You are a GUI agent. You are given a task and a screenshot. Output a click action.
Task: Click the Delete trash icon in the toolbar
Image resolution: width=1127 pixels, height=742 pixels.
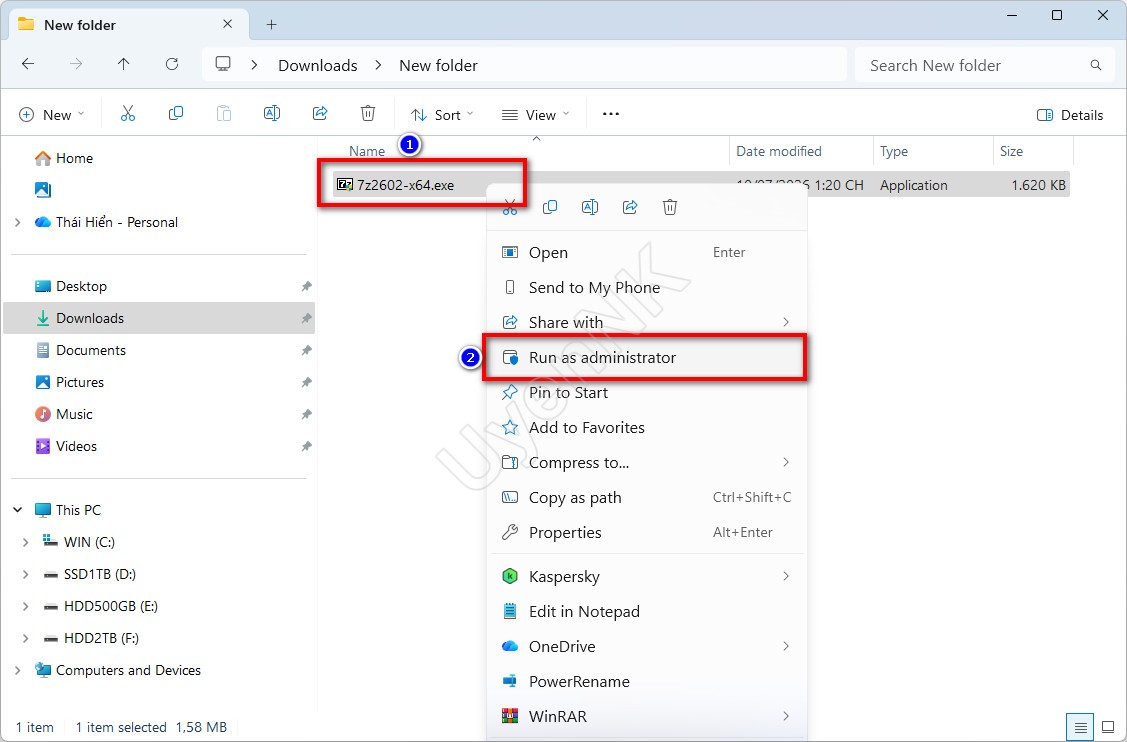click(x=368, y=114)
